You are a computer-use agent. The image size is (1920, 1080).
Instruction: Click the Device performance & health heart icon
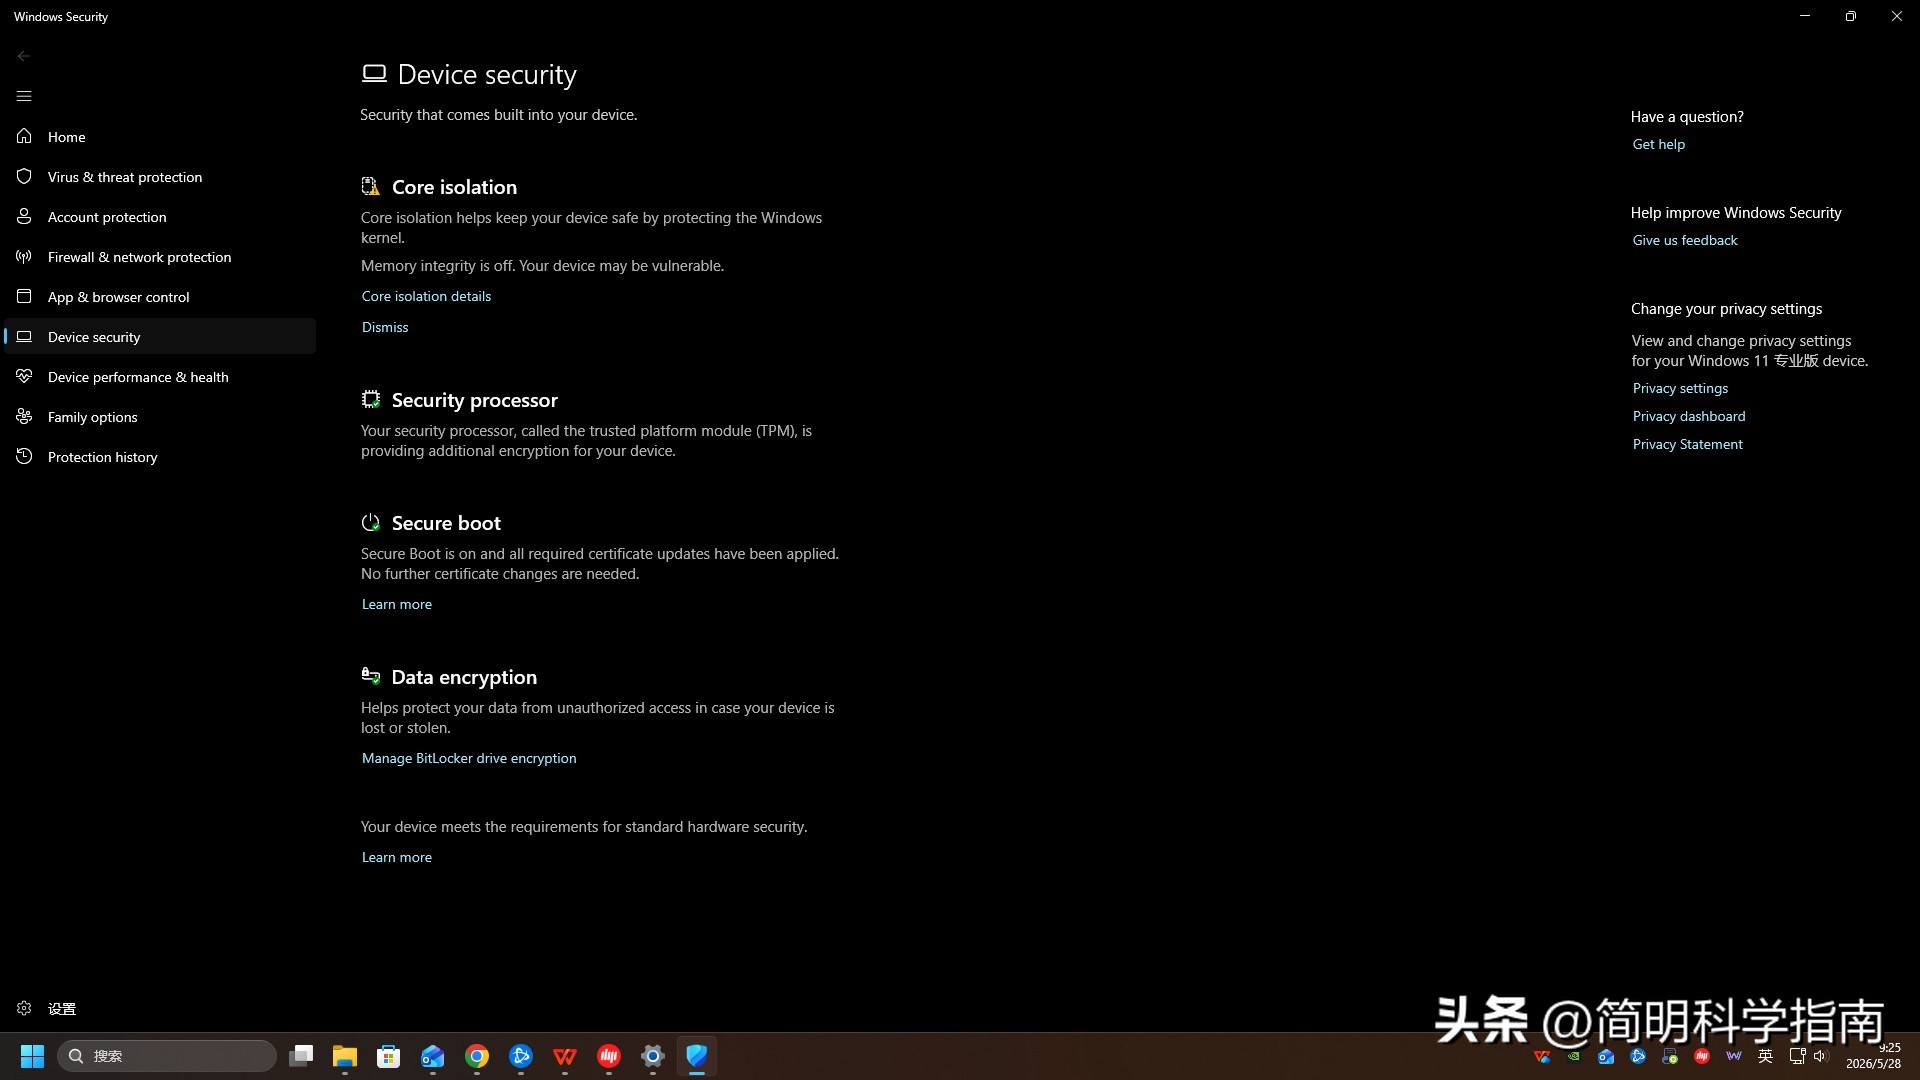[24, 377]
